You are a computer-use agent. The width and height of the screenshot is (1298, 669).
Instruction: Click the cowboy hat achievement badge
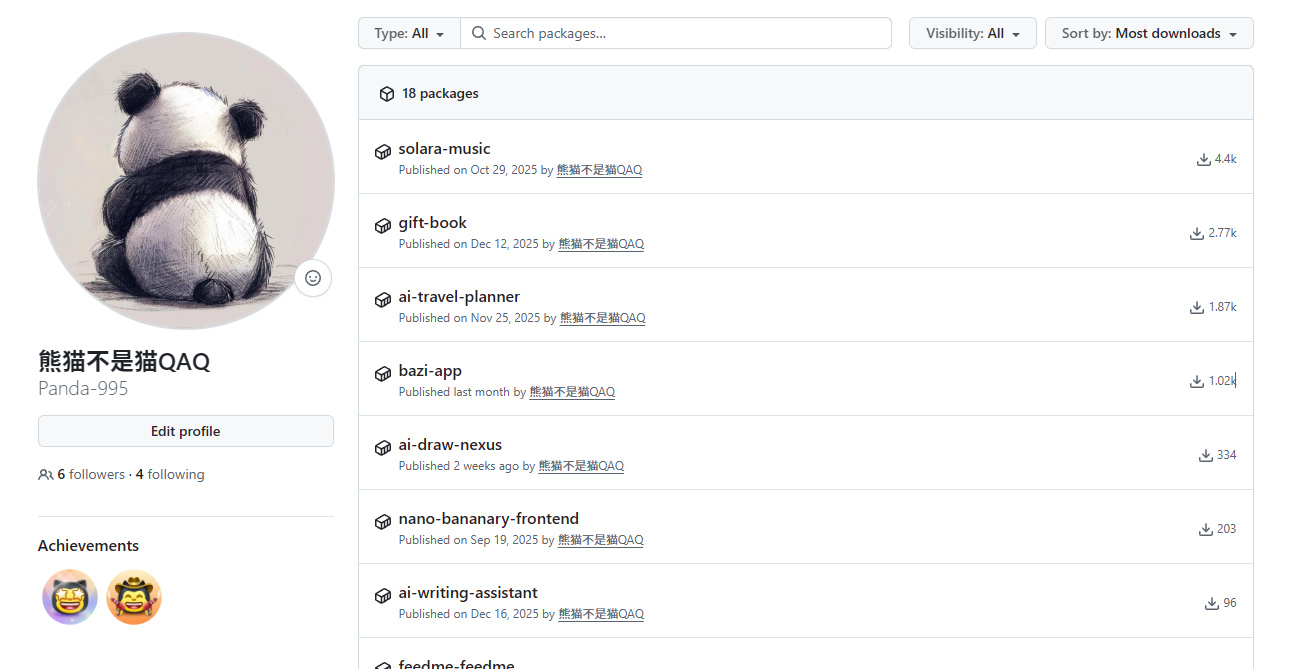134,597
